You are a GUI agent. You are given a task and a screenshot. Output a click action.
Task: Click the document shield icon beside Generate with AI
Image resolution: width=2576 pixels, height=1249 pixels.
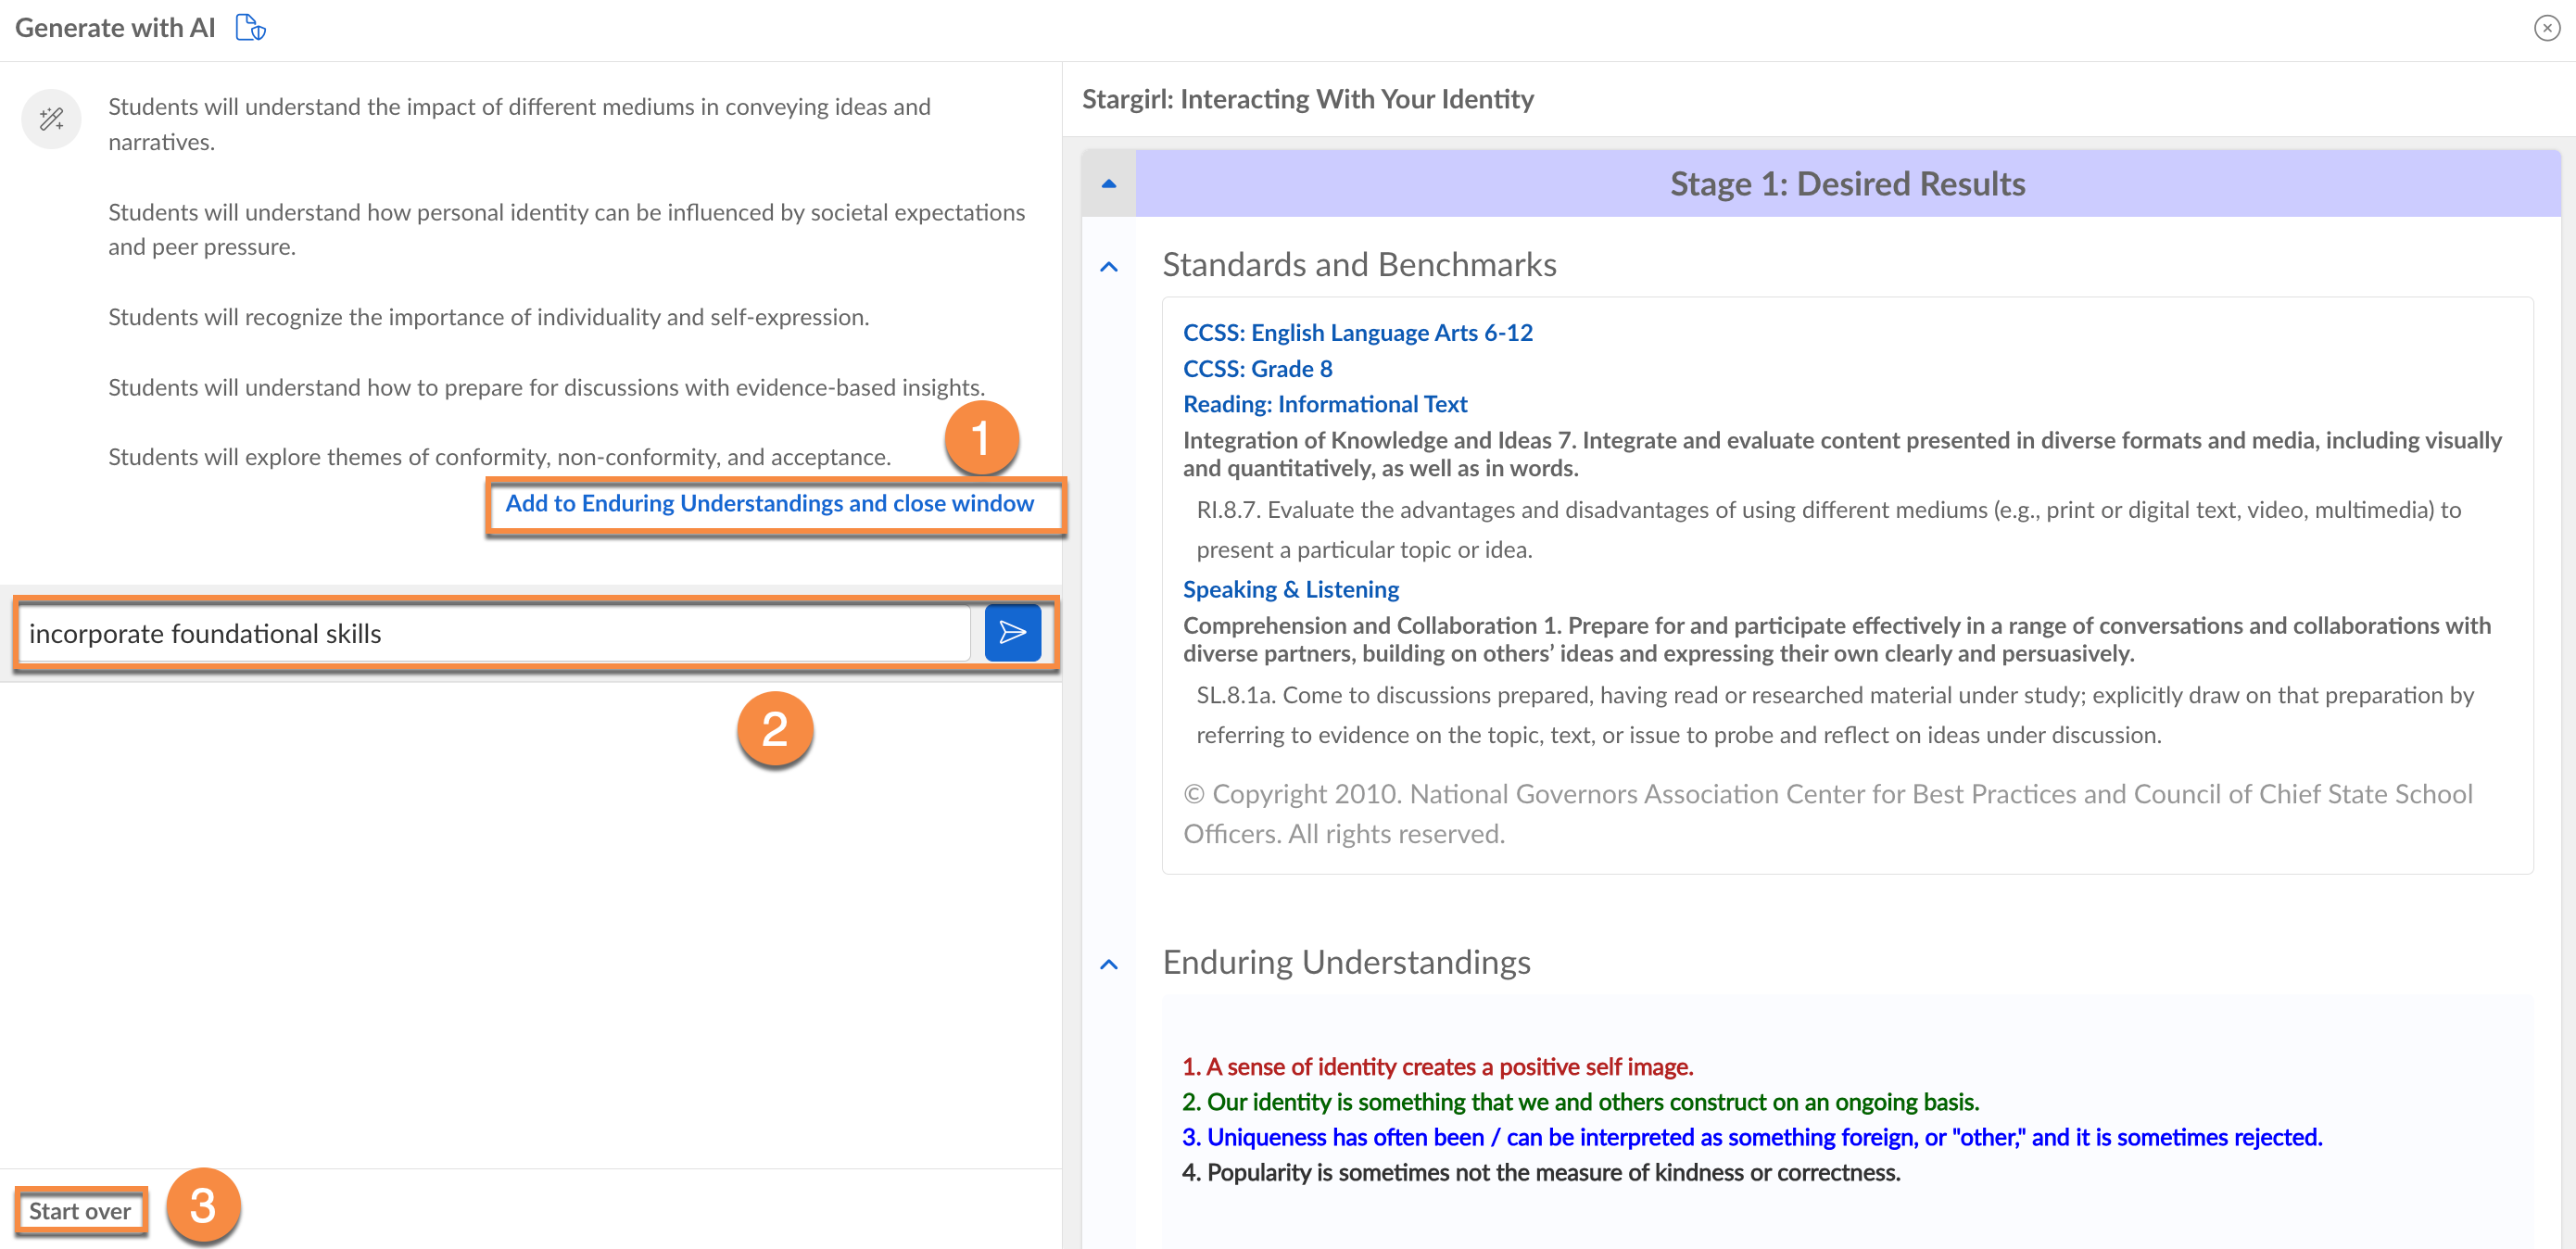(250, 28)
